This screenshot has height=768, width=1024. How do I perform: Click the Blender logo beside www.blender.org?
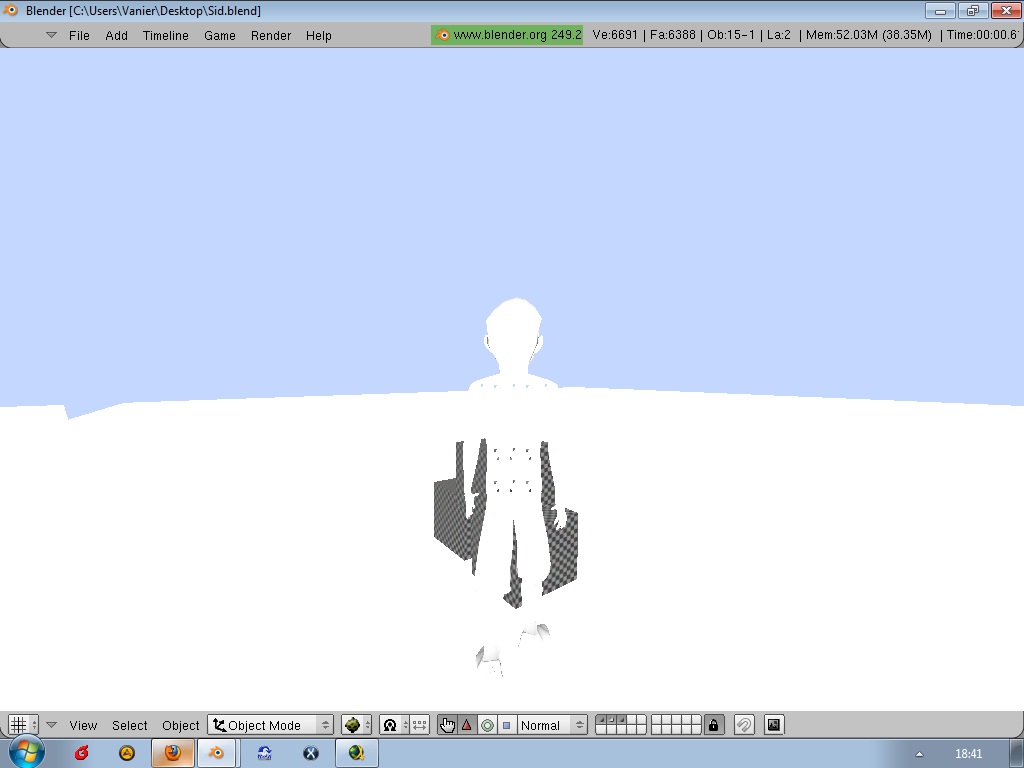pos(443,35)
